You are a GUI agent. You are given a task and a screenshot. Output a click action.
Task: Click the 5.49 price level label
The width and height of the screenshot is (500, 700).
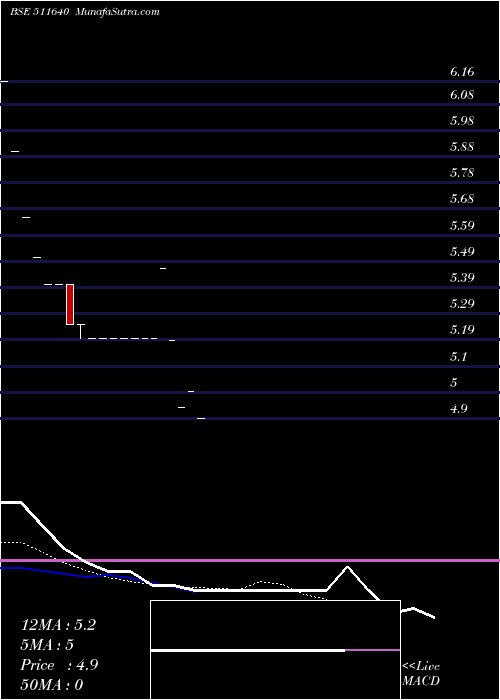pos(462,252)
